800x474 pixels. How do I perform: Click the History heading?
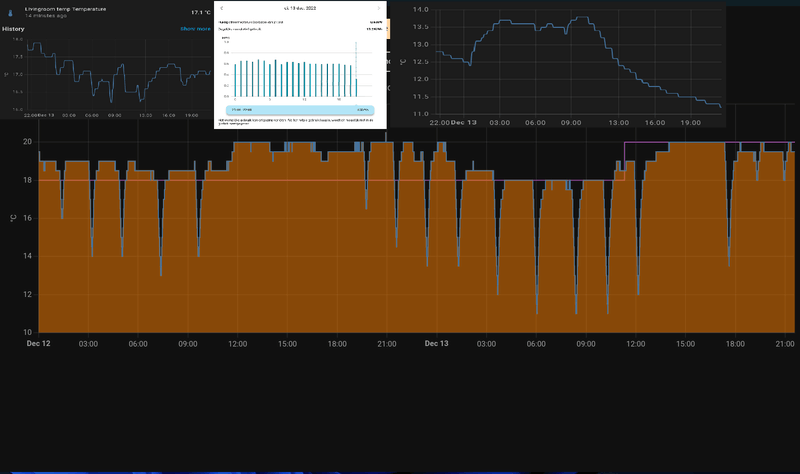(13, 29)
